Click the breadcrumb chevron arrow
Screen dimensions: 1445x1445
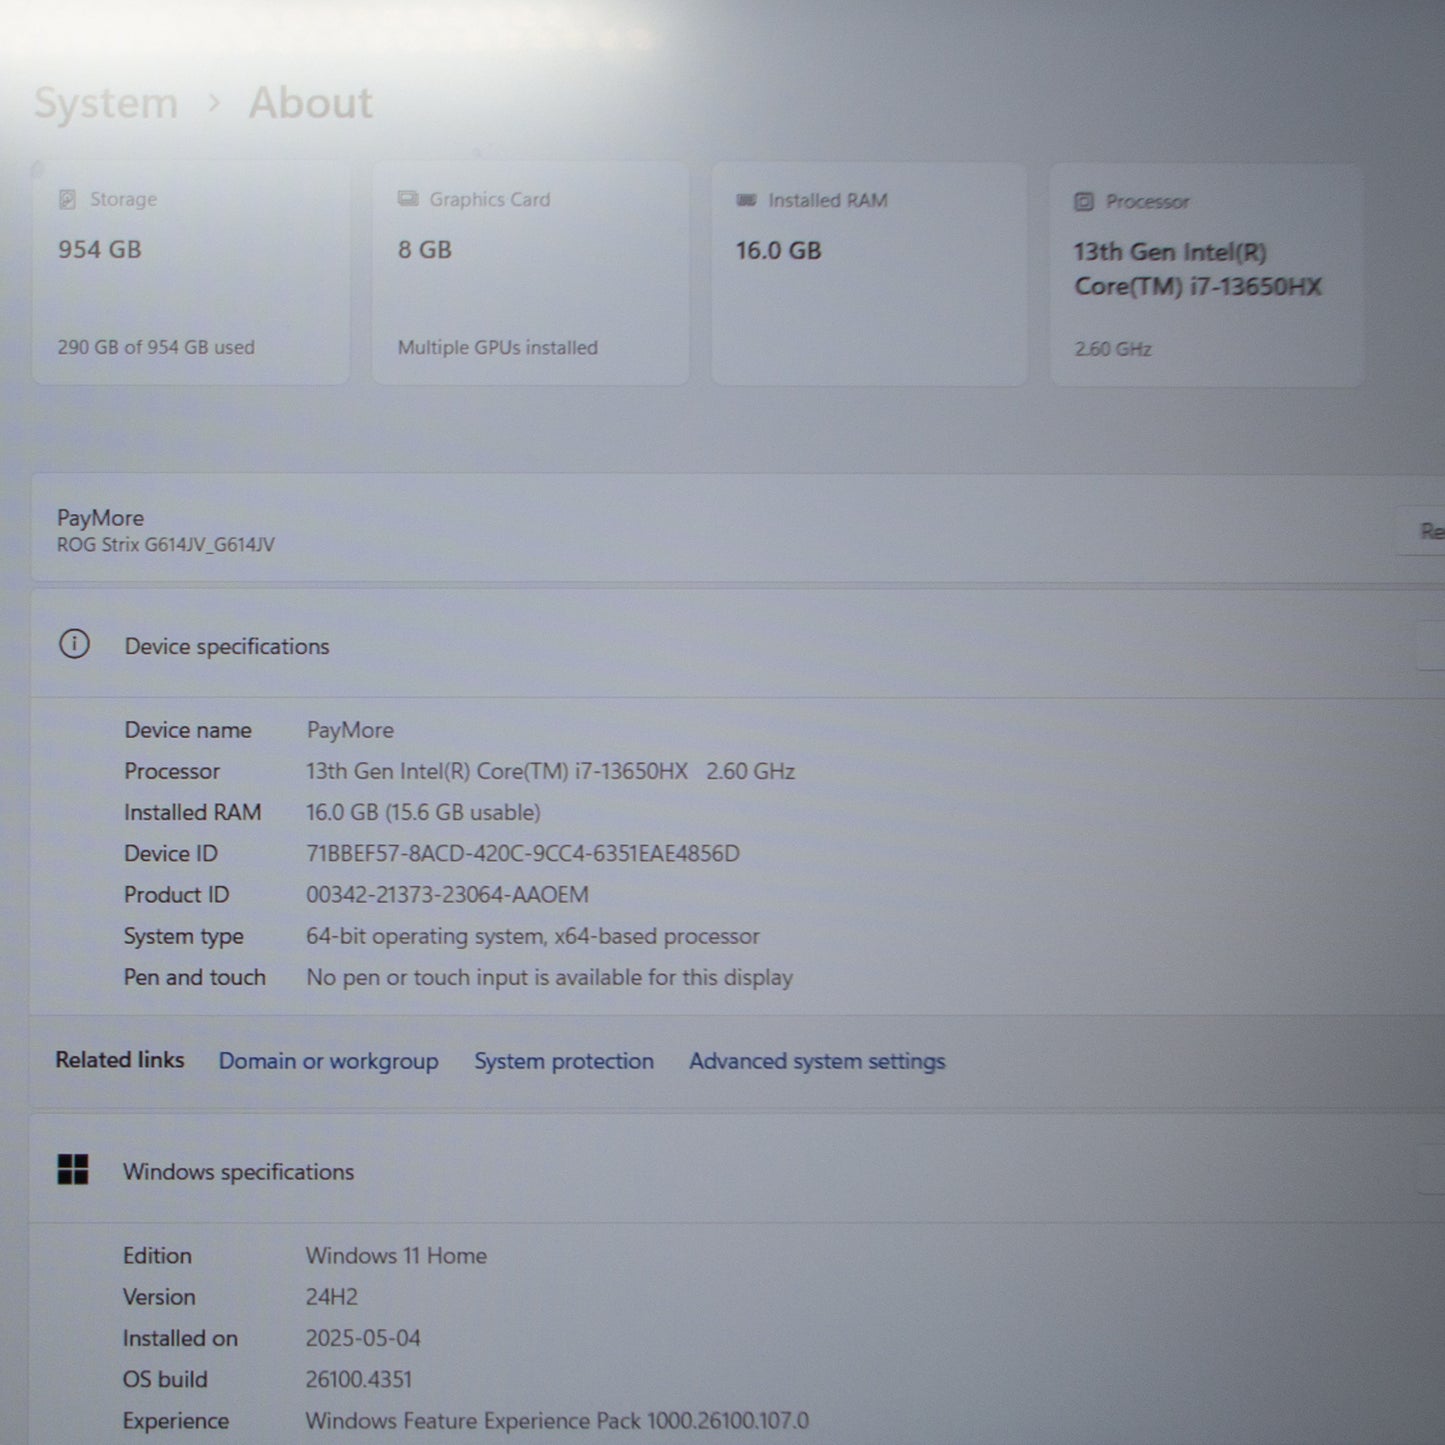[x=214, y=103]
